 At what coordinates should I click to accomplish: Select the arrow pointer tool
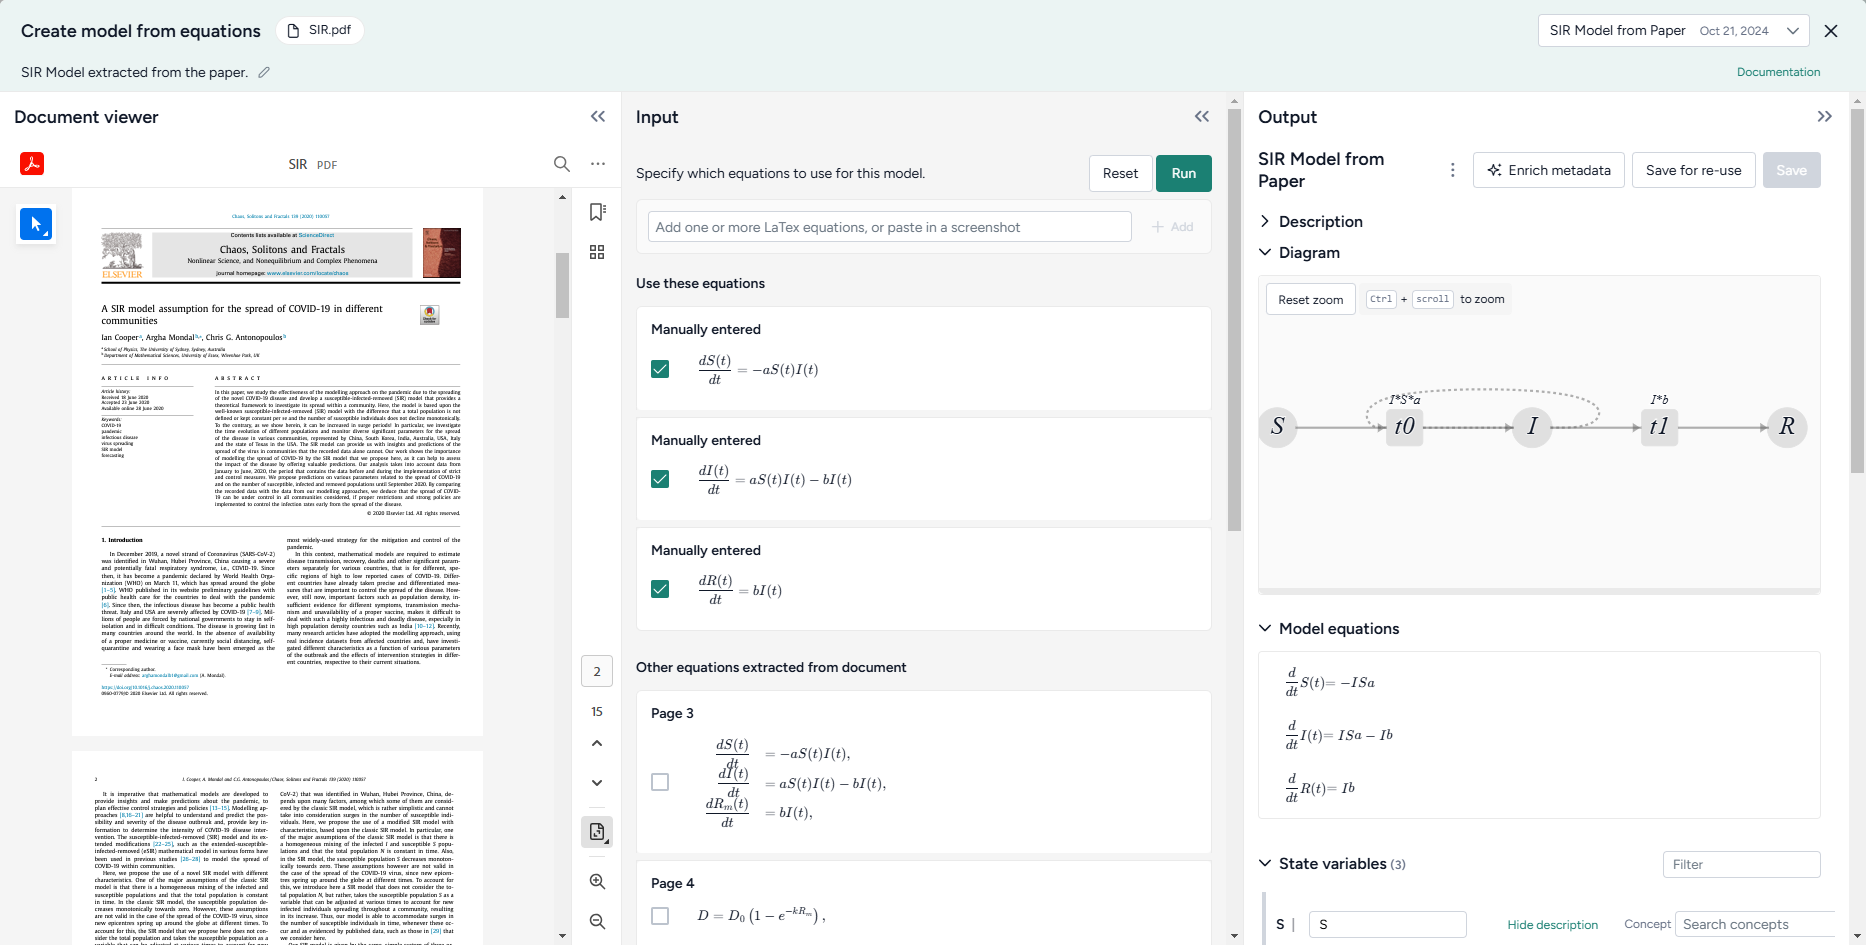click(36, 224)
